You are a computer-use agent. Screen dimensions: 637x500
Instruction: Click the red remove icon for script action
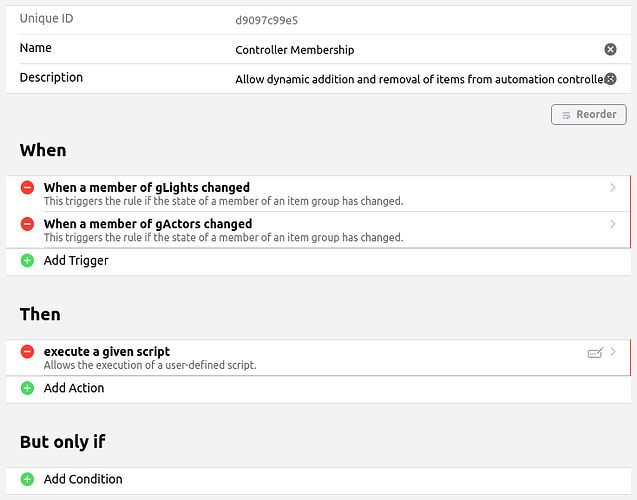(27, 352)
